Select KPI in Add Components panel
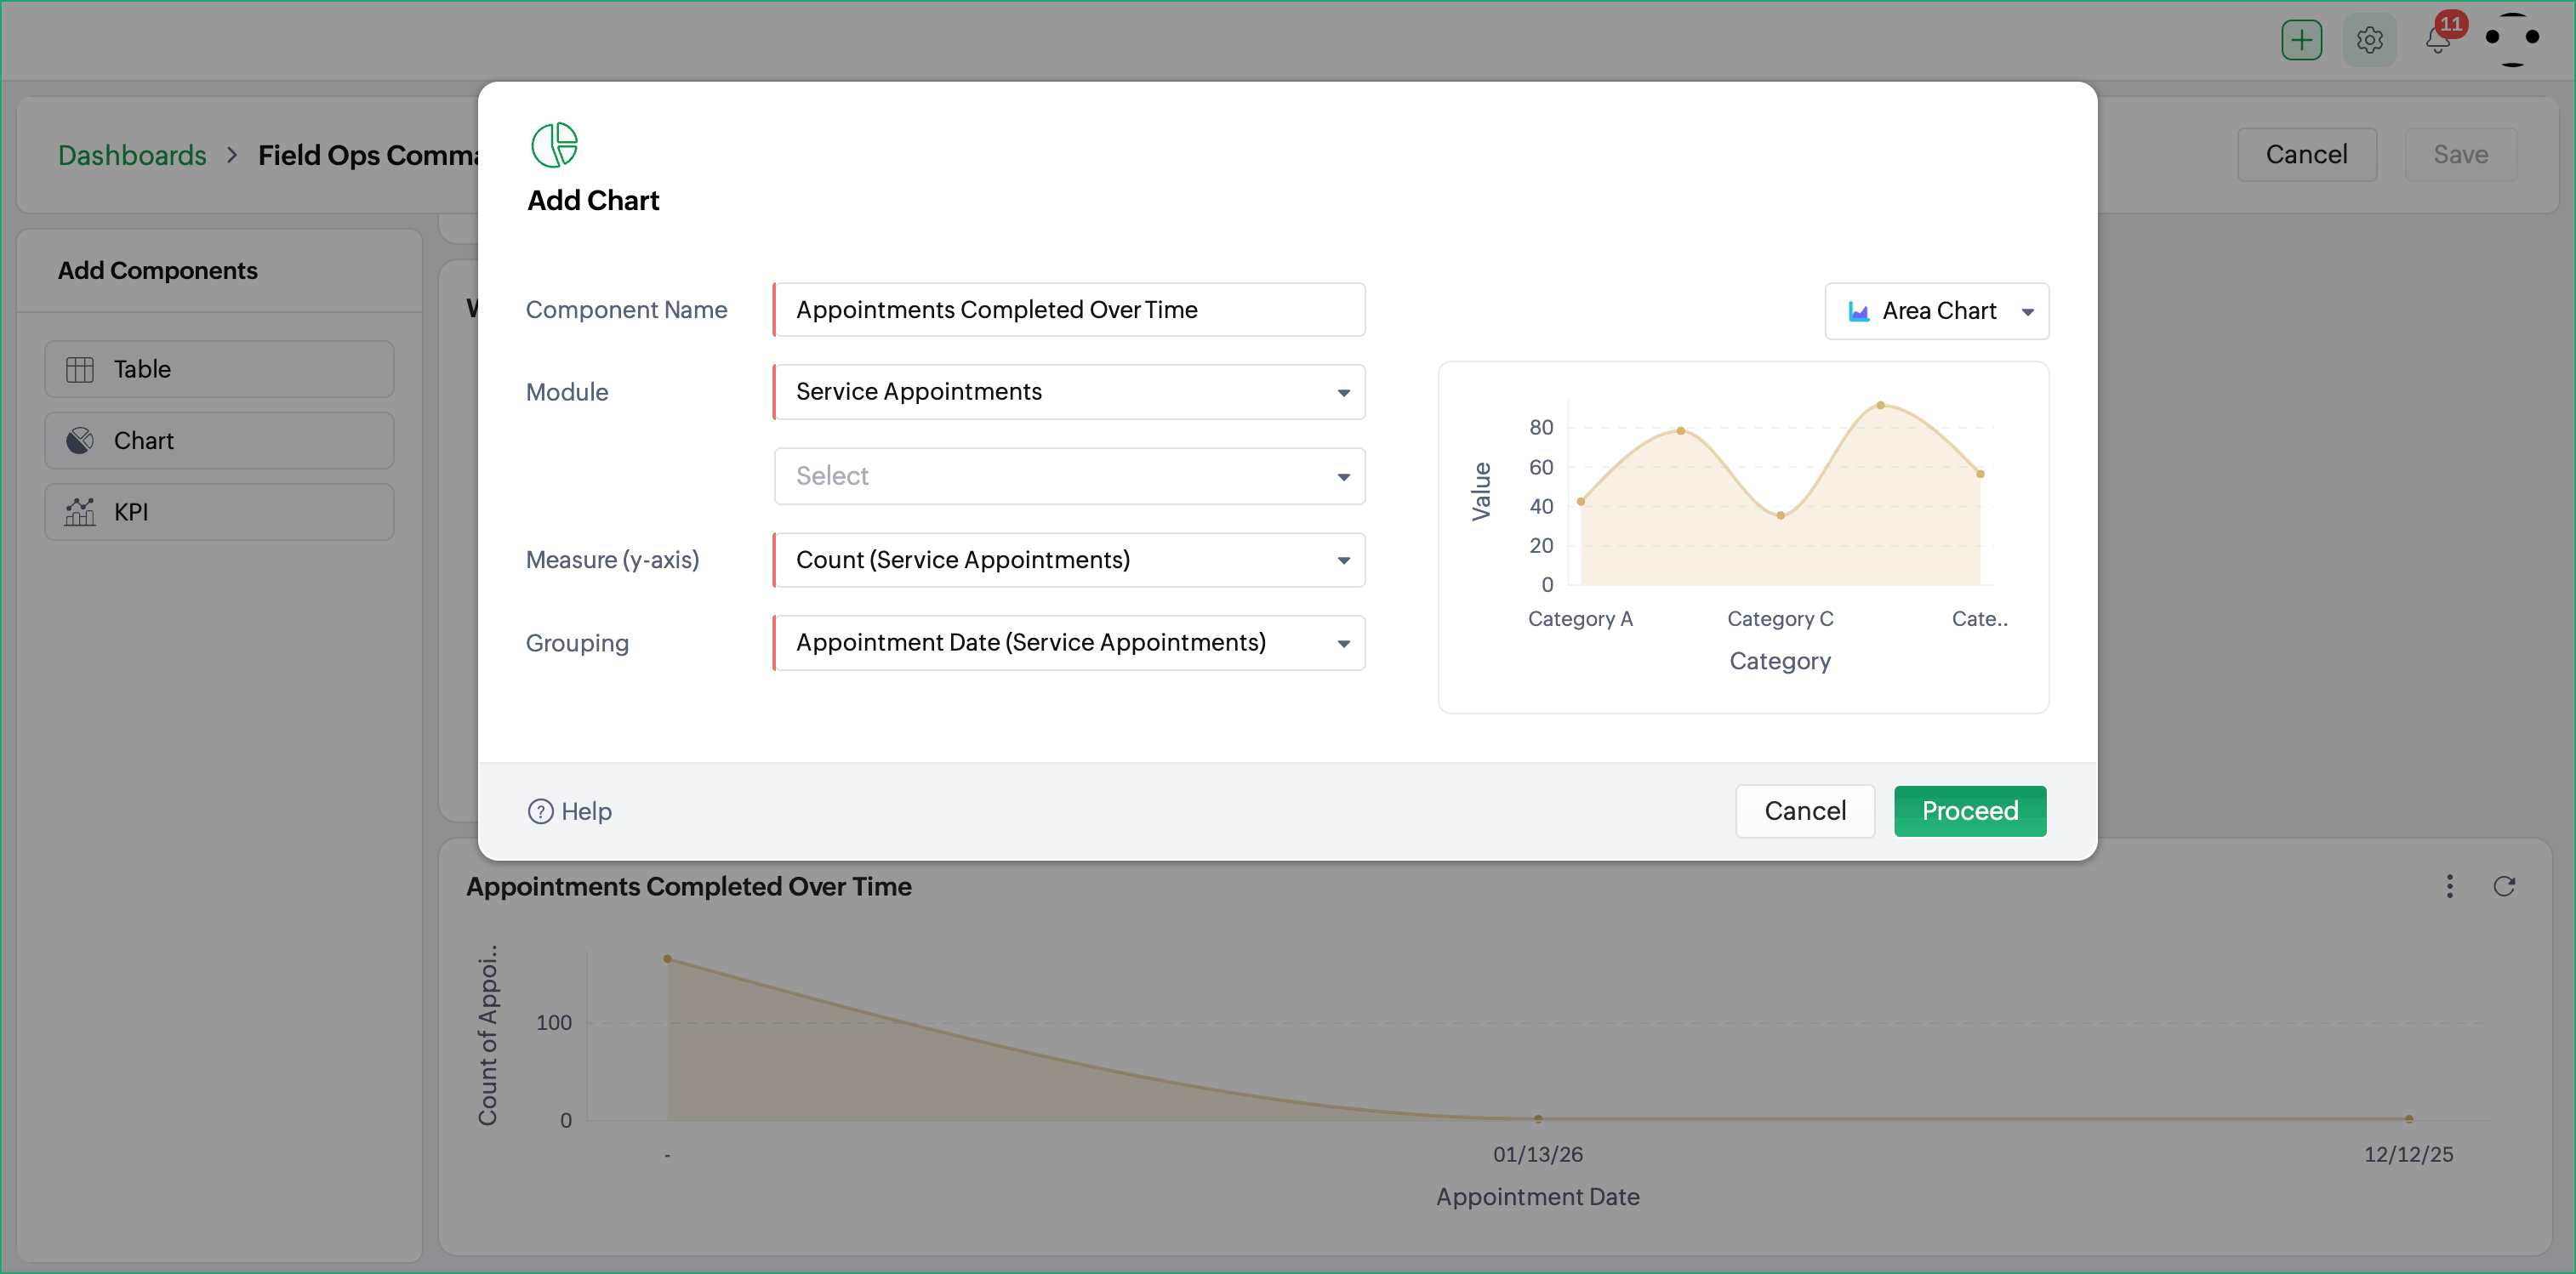This screenshot has width=2576, height=1274. [219, 512]
